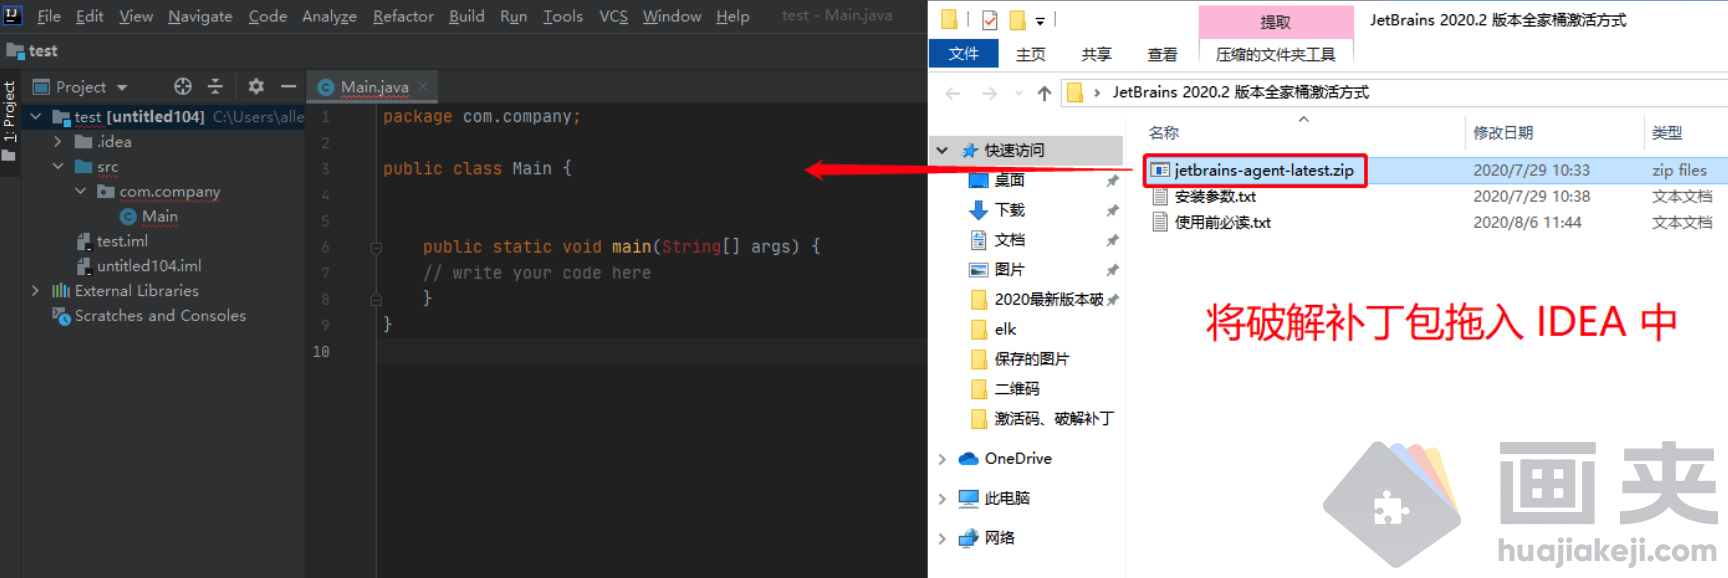Screen dimensions: 1728x578
Task: Fold the main method at line 6
Action: coord(376,247)
